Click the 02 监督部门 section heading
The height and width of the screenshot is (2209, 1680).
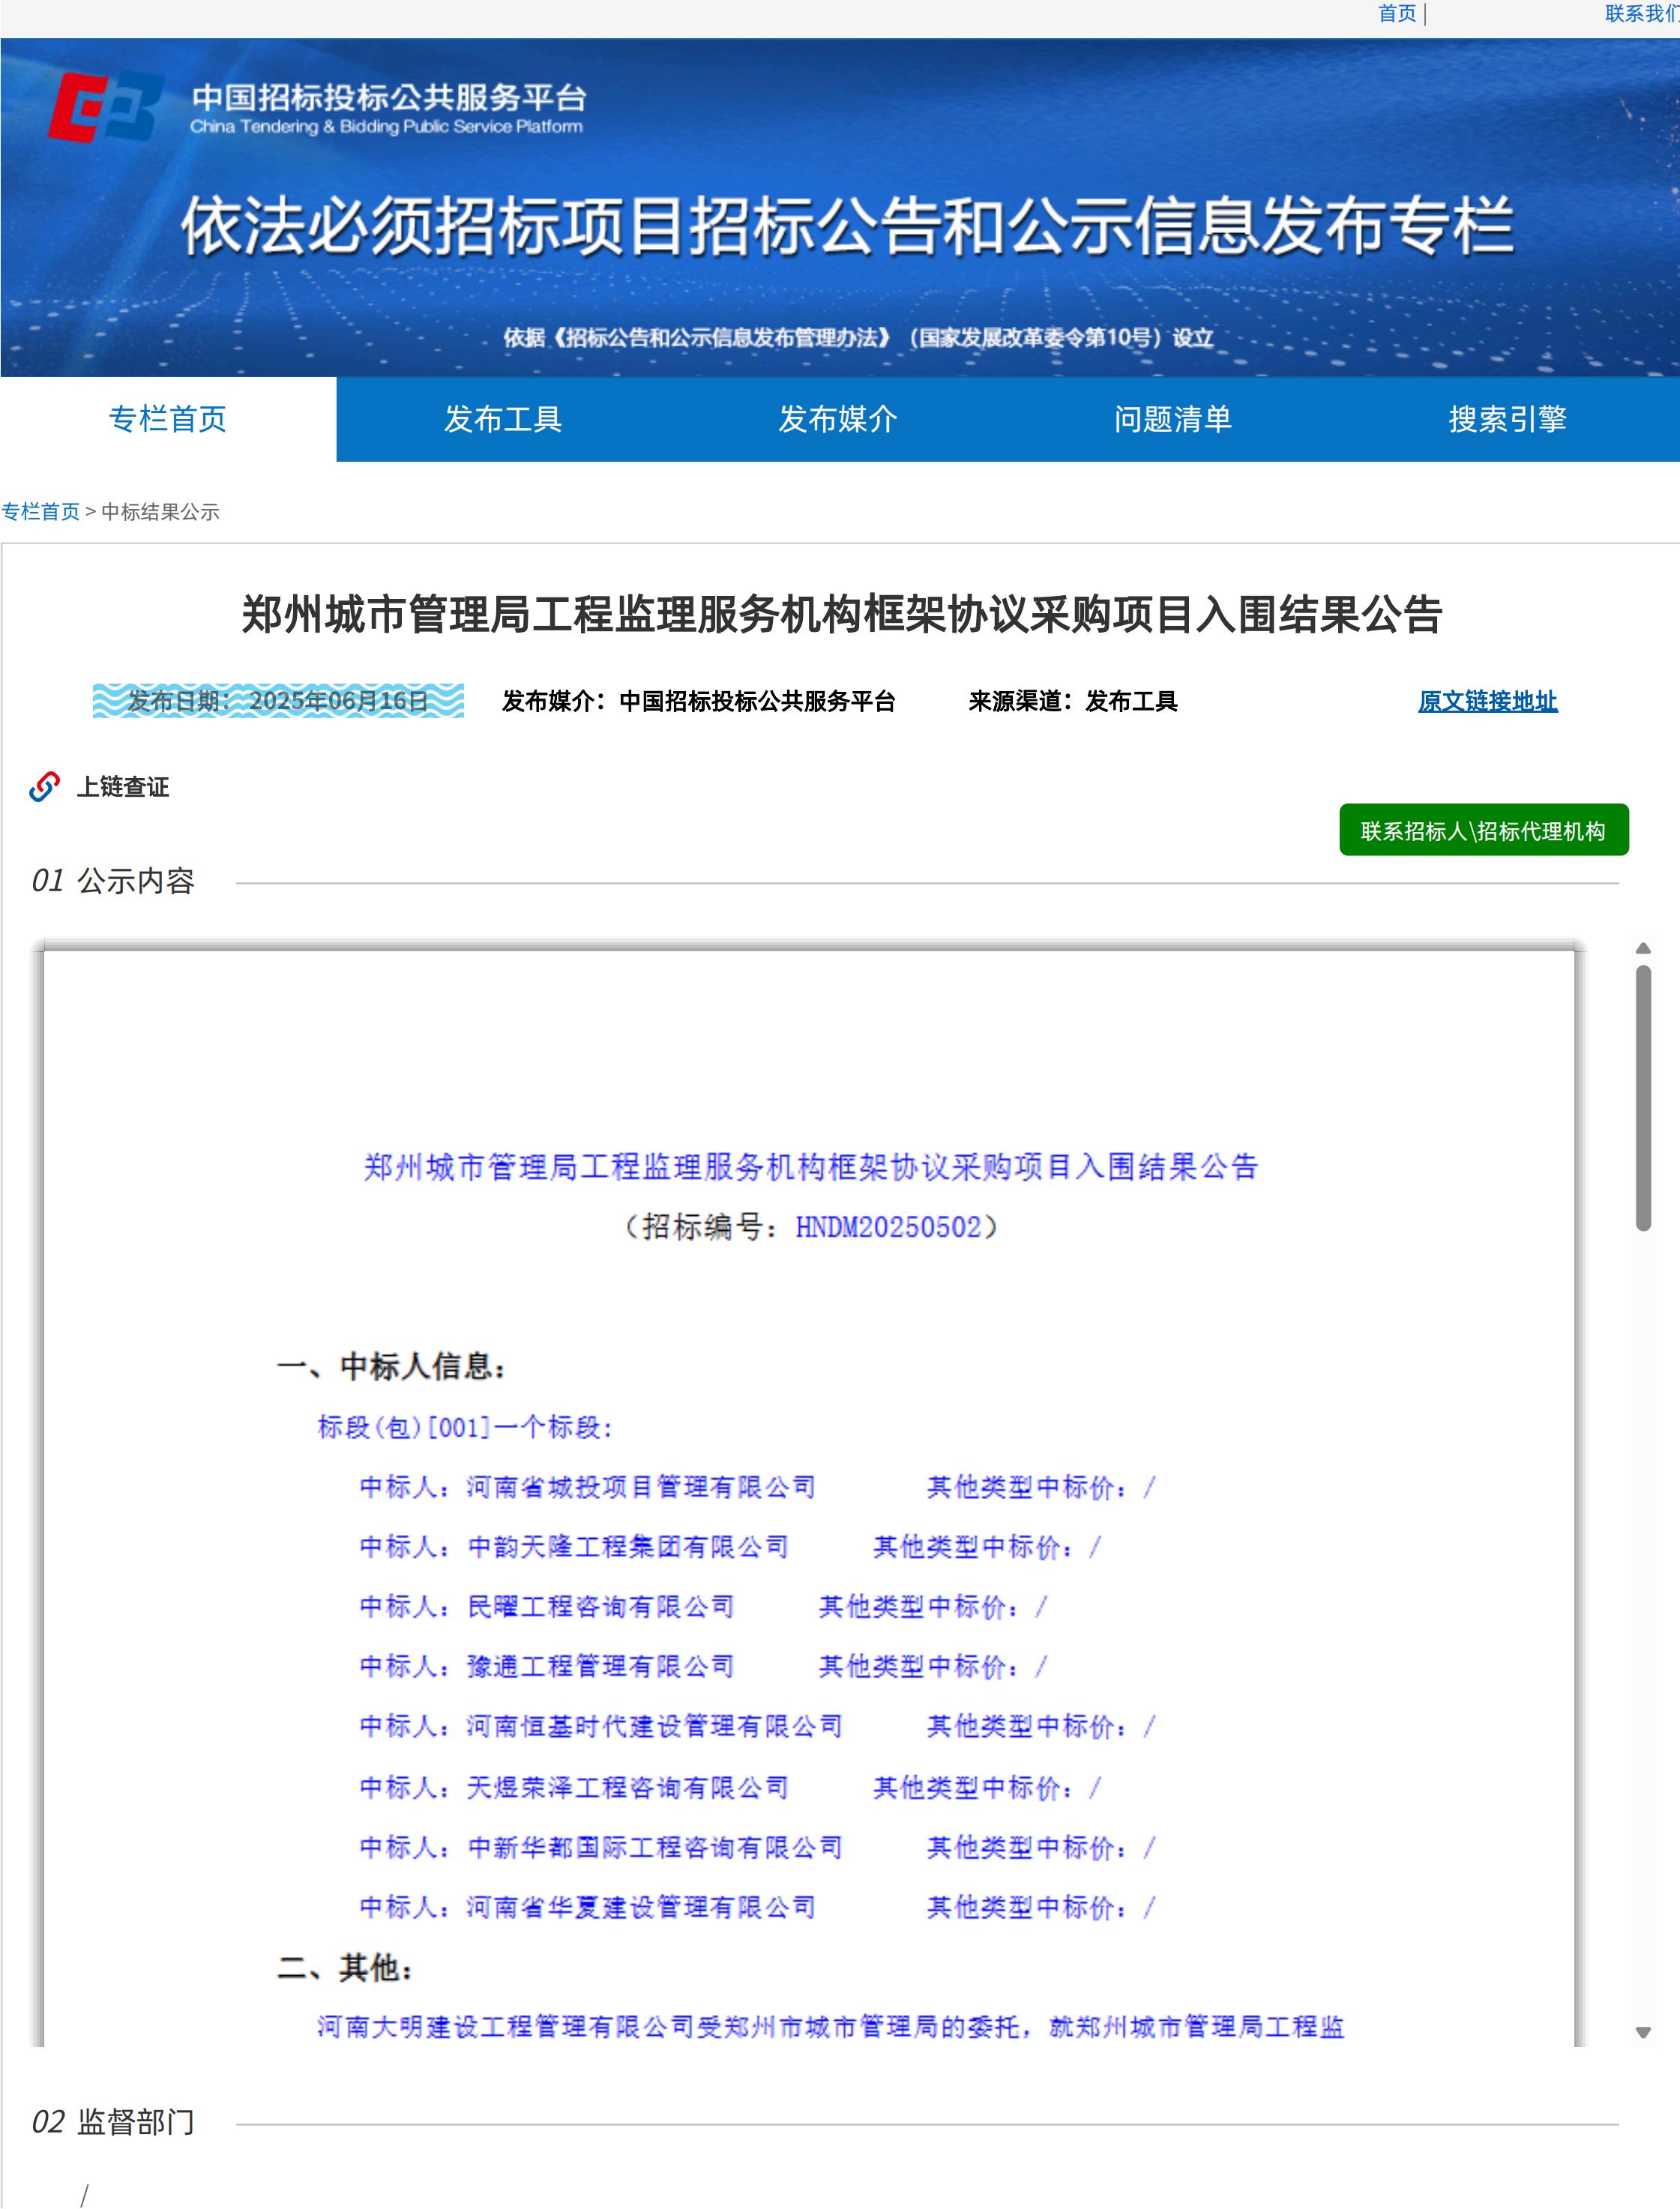point(113,2122)
